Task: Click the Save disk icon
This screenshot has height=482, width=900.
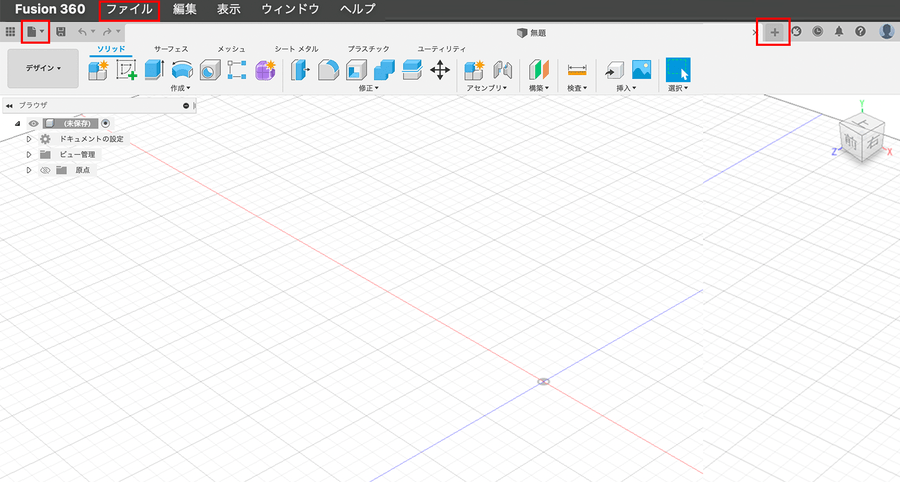Action: (61, 32)
